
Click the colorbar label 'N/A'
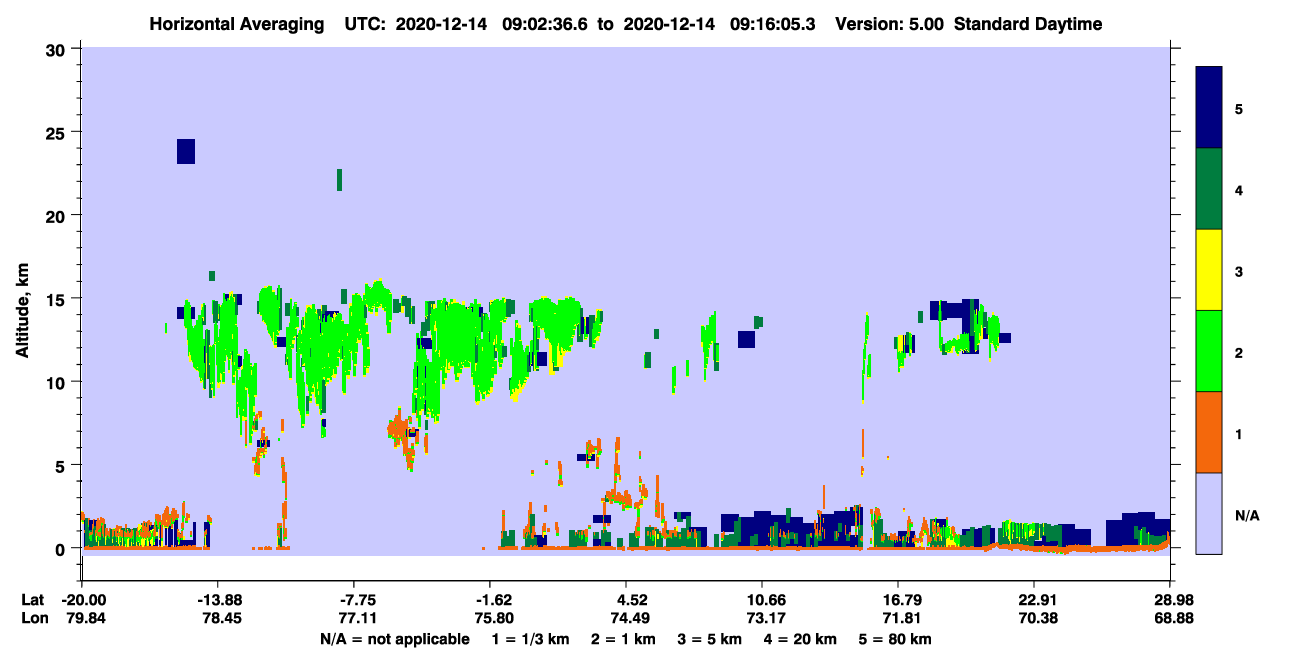[x=1246, y=515]
